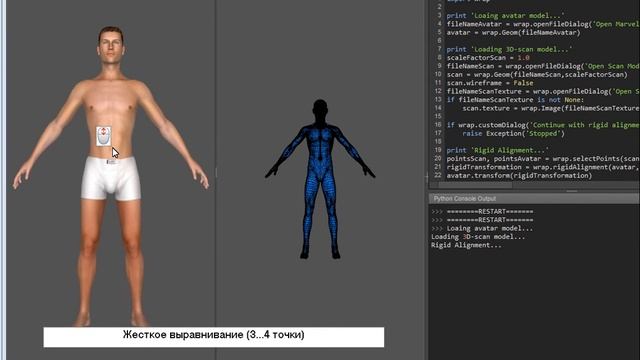640x360 pixels.
Task: Click avatar.transform(rigidTransformation) line
Action: tap(519, 176)
